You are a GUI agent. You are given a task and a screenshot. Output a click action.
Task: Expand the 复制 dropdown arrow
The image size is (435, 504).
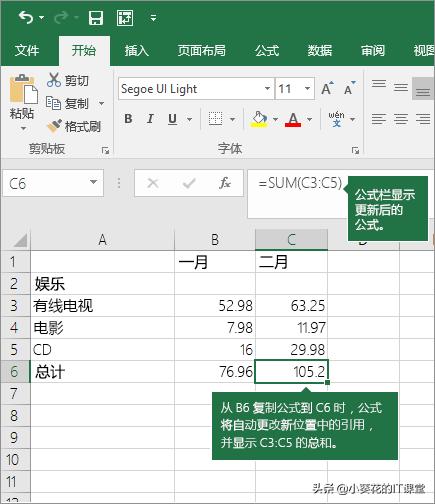tap(101, 104)
